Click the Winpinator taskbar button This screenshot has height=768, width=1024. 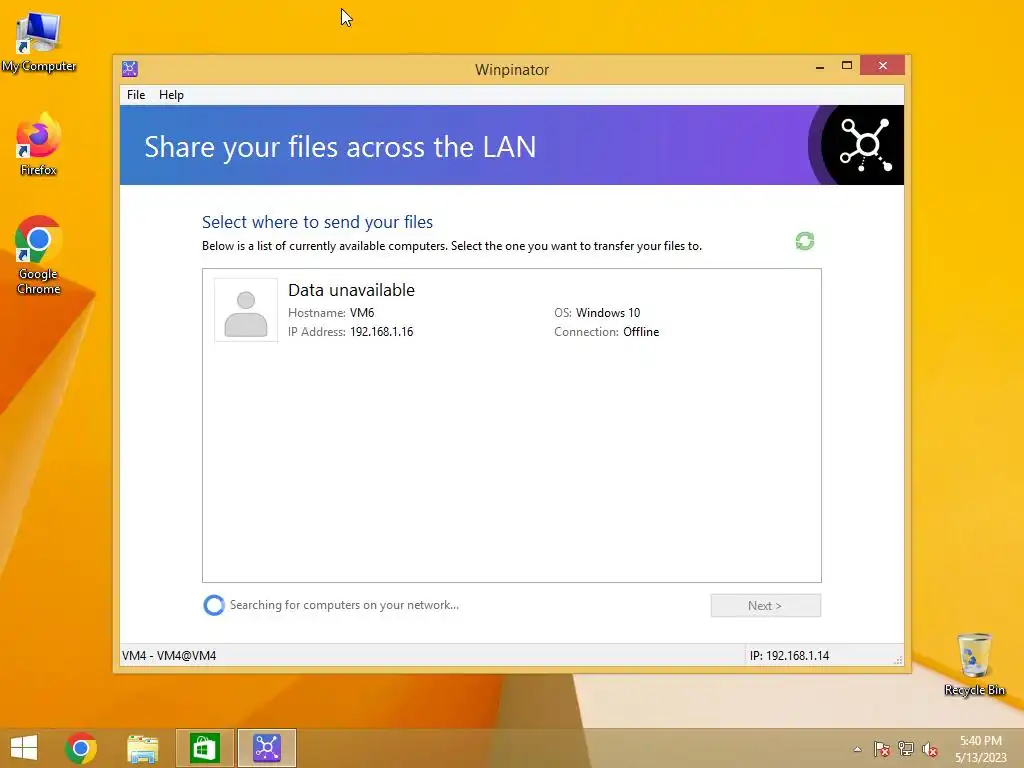coord(266,748)
